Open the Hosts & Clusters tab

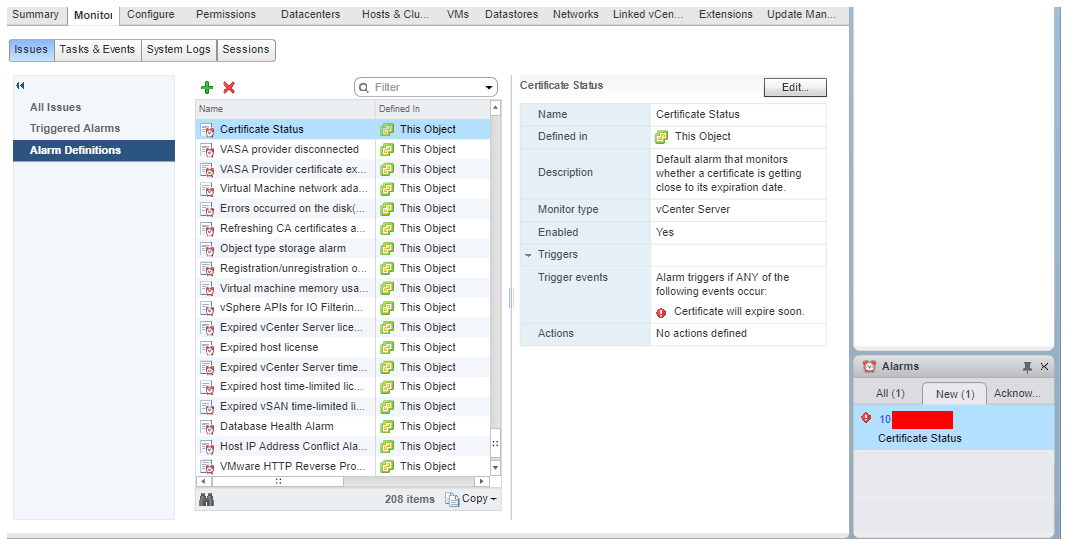[x=395, y=14]
